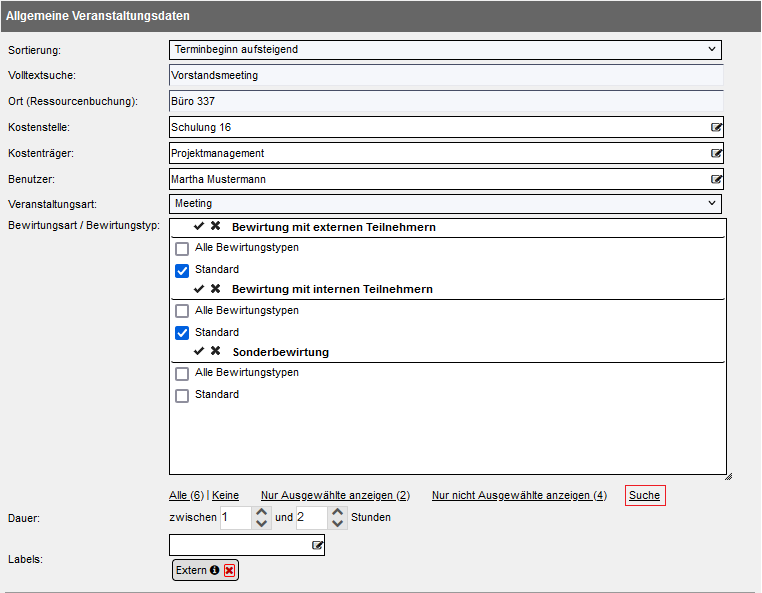Click the Sonderbewirtung heading
This screenshot has width=762, height=593.
[x=281, y=352]
